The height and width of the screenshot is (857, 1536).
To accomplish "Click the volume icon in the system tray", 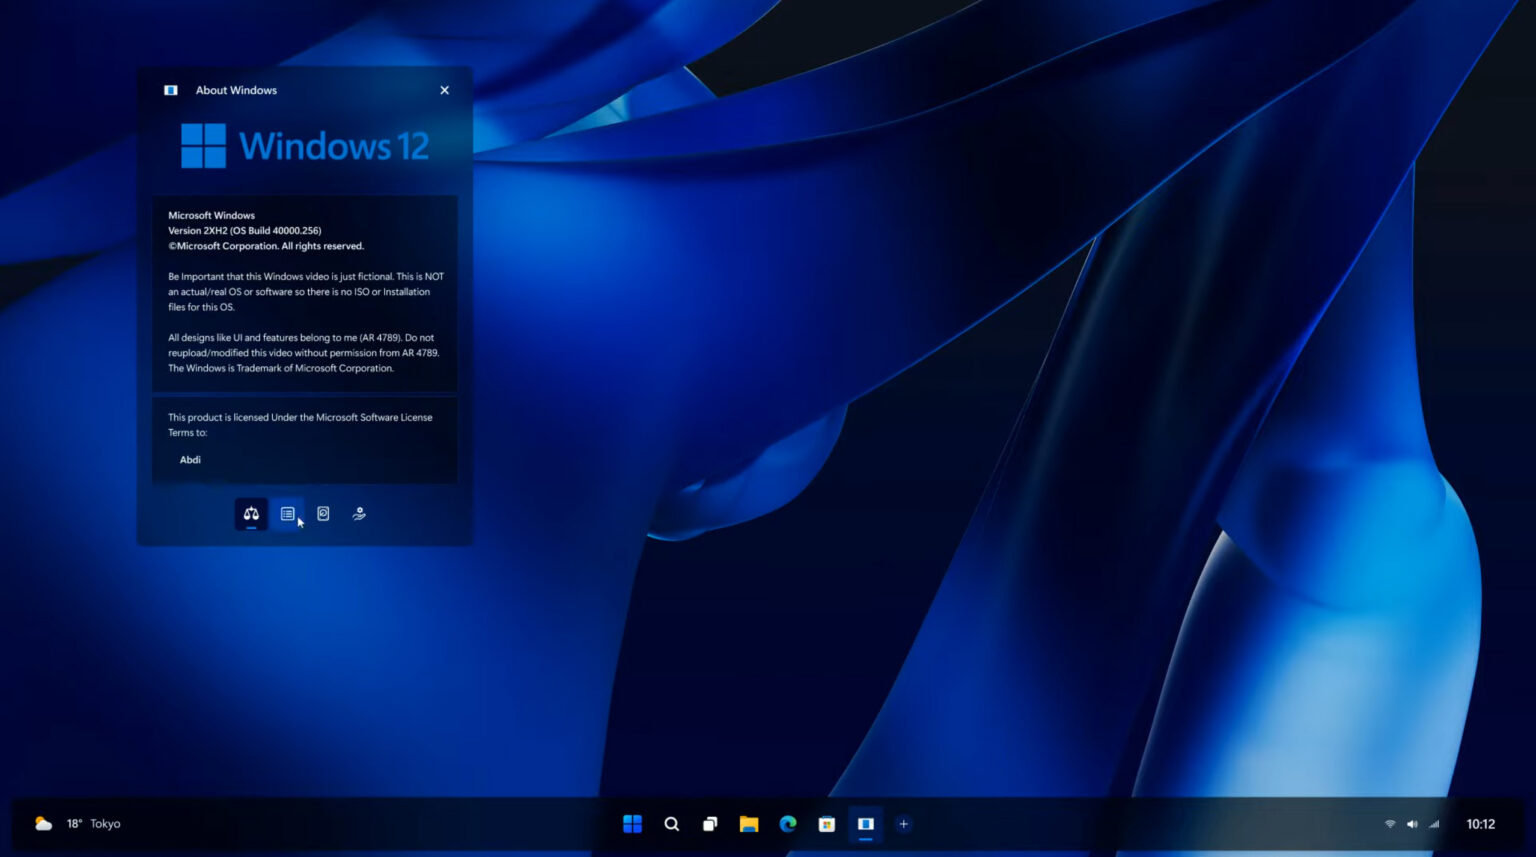I will (1412, 824).
